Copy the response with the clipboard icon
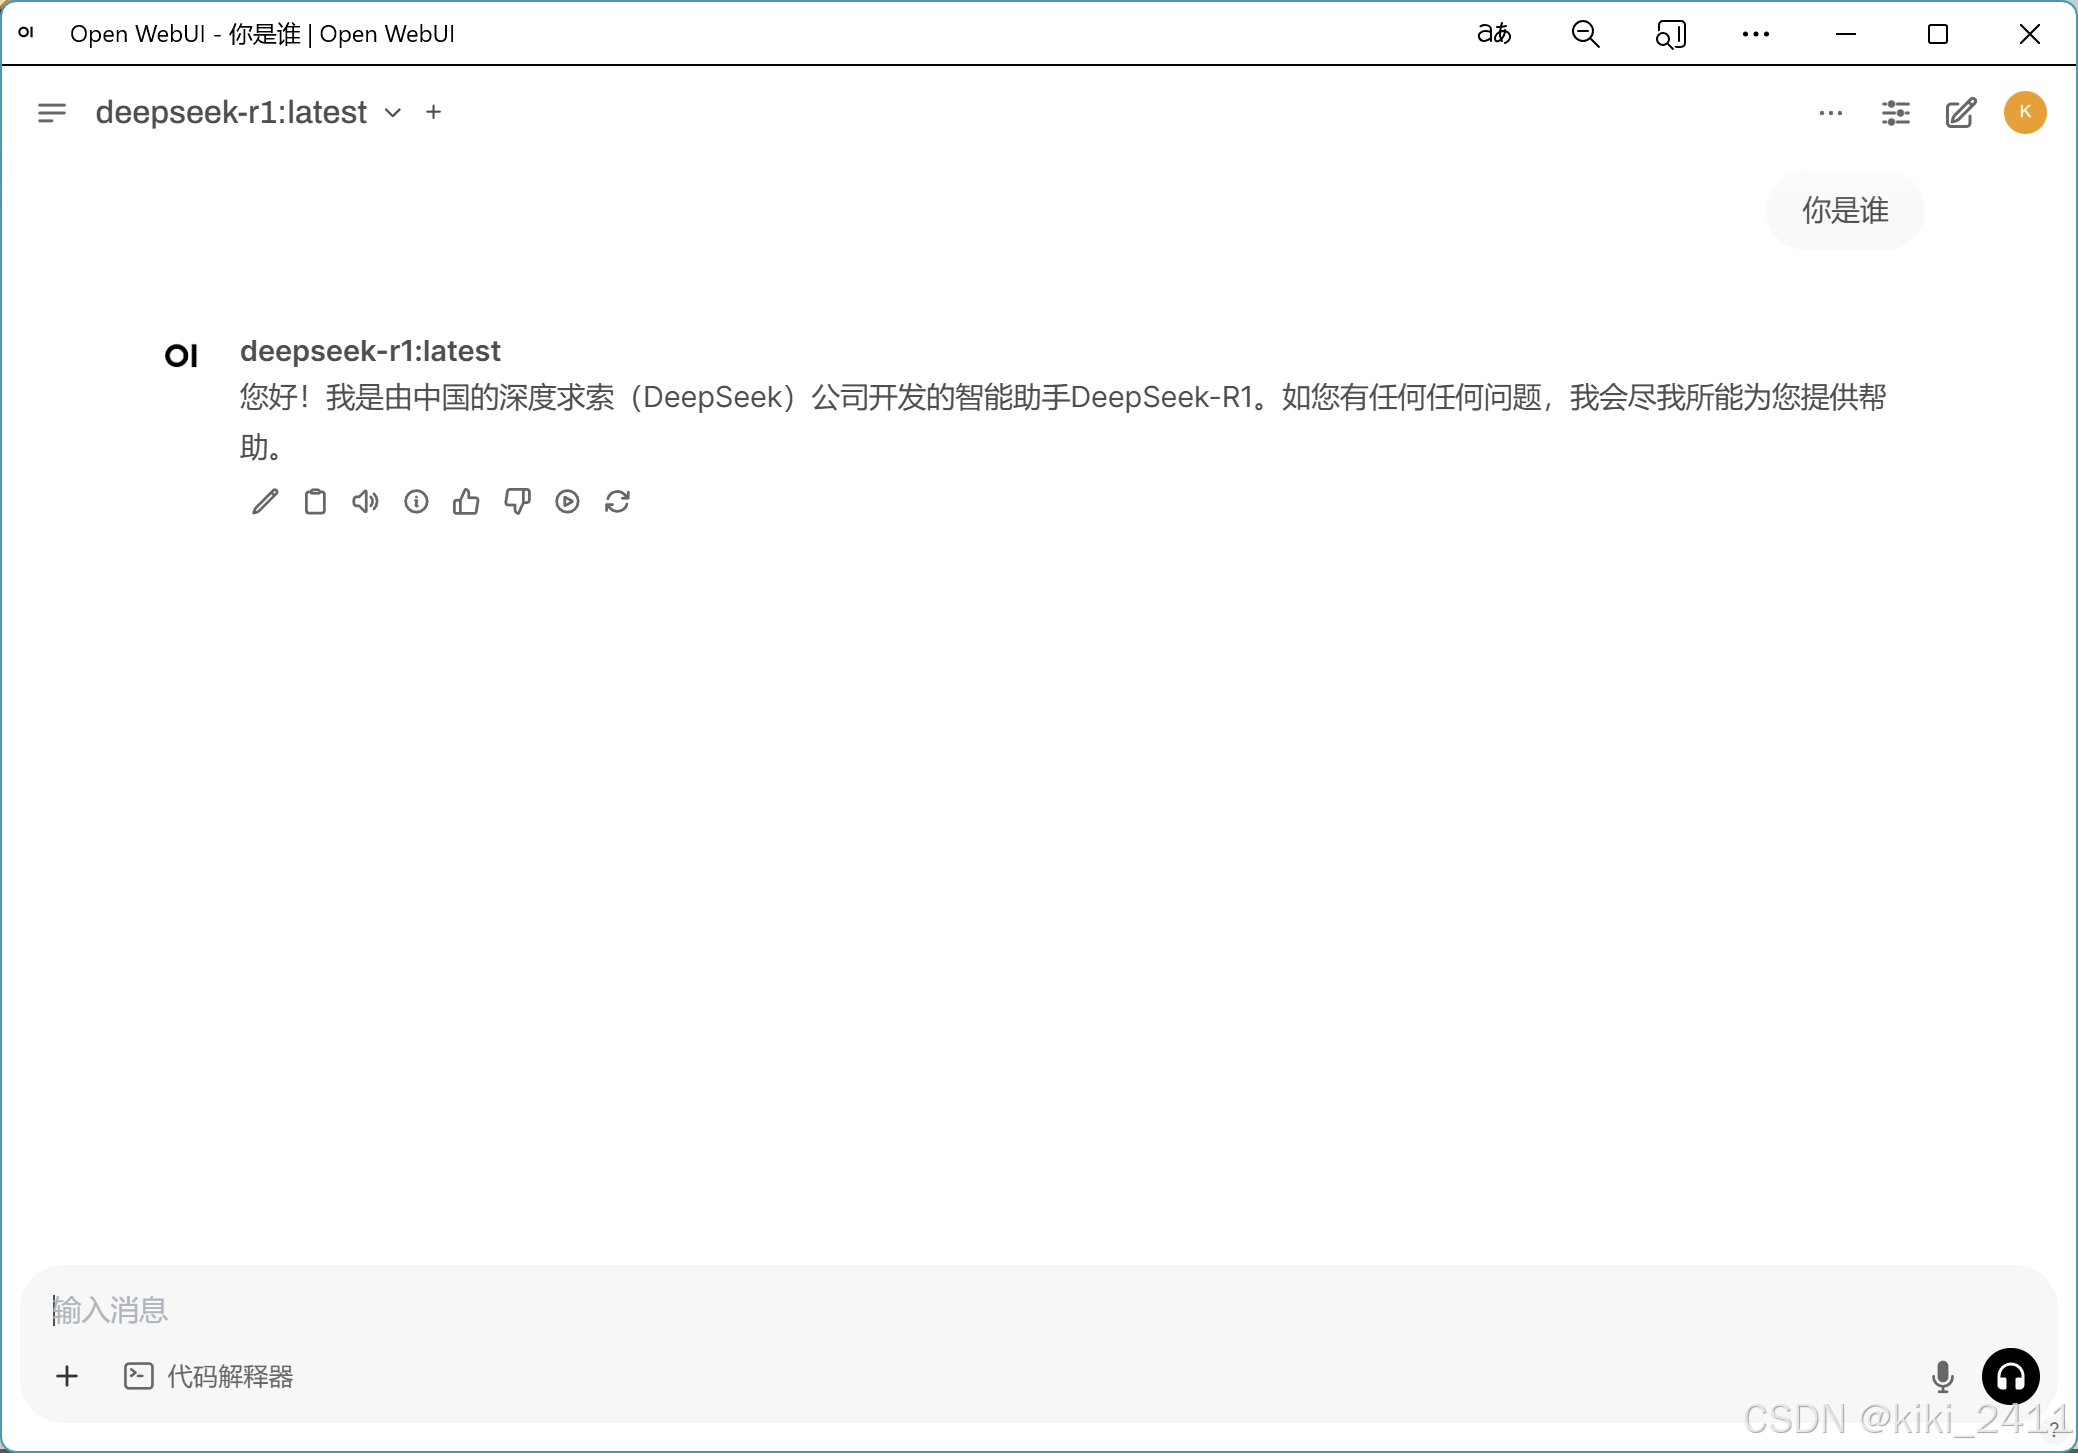Image resolution: width=2078 pixels, height=1453 pixels. pyautogui.click(x=315, y=502)
